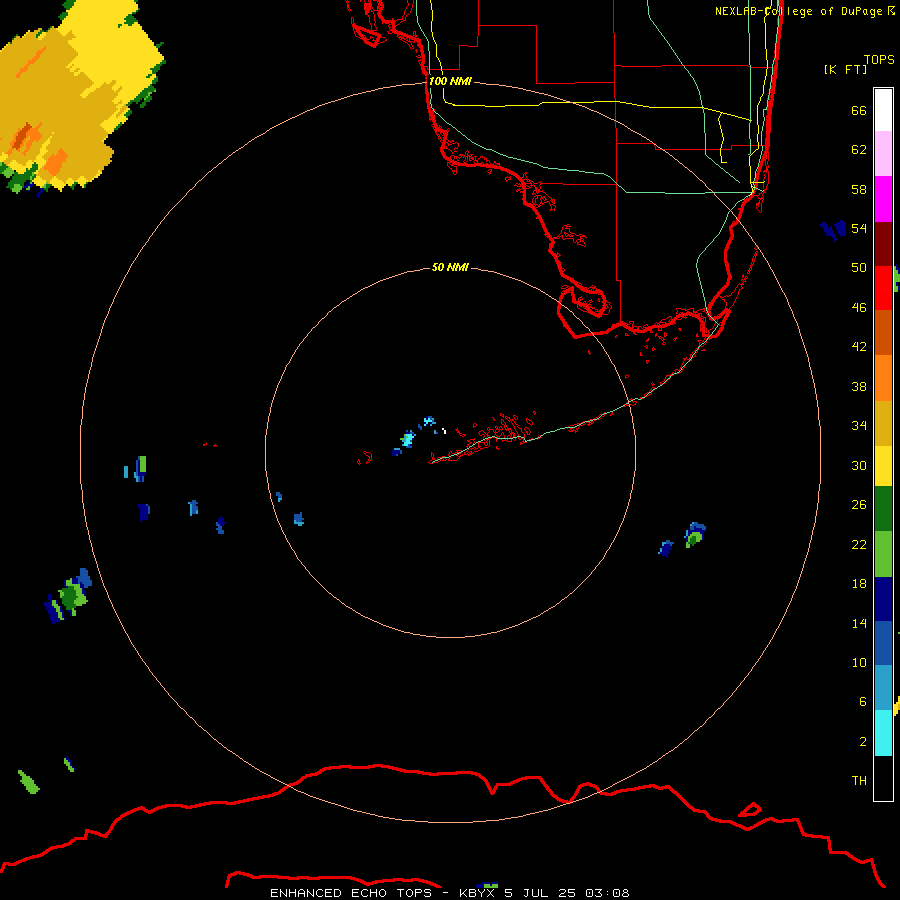Click the "38" legend value
This screenshot has width=900, height=900.
[859, 386]
